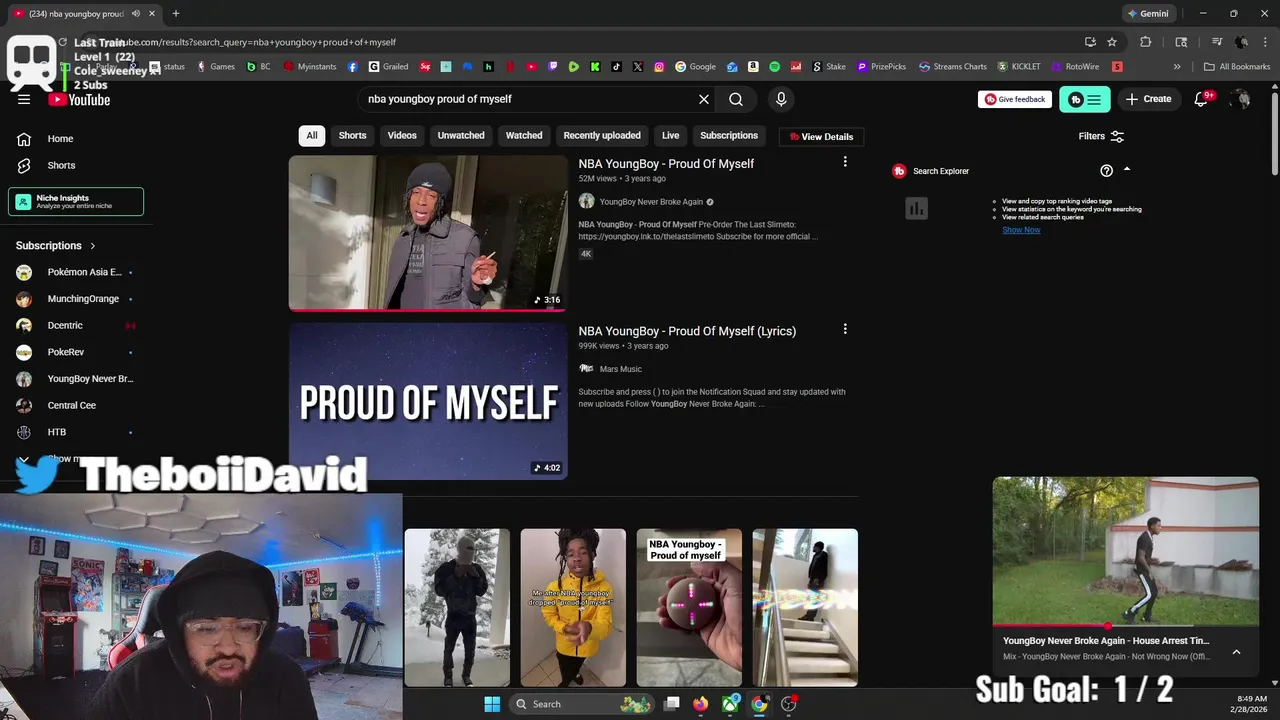
Task: Open Search Explorer help question mark
Action: click(1106, 171)
